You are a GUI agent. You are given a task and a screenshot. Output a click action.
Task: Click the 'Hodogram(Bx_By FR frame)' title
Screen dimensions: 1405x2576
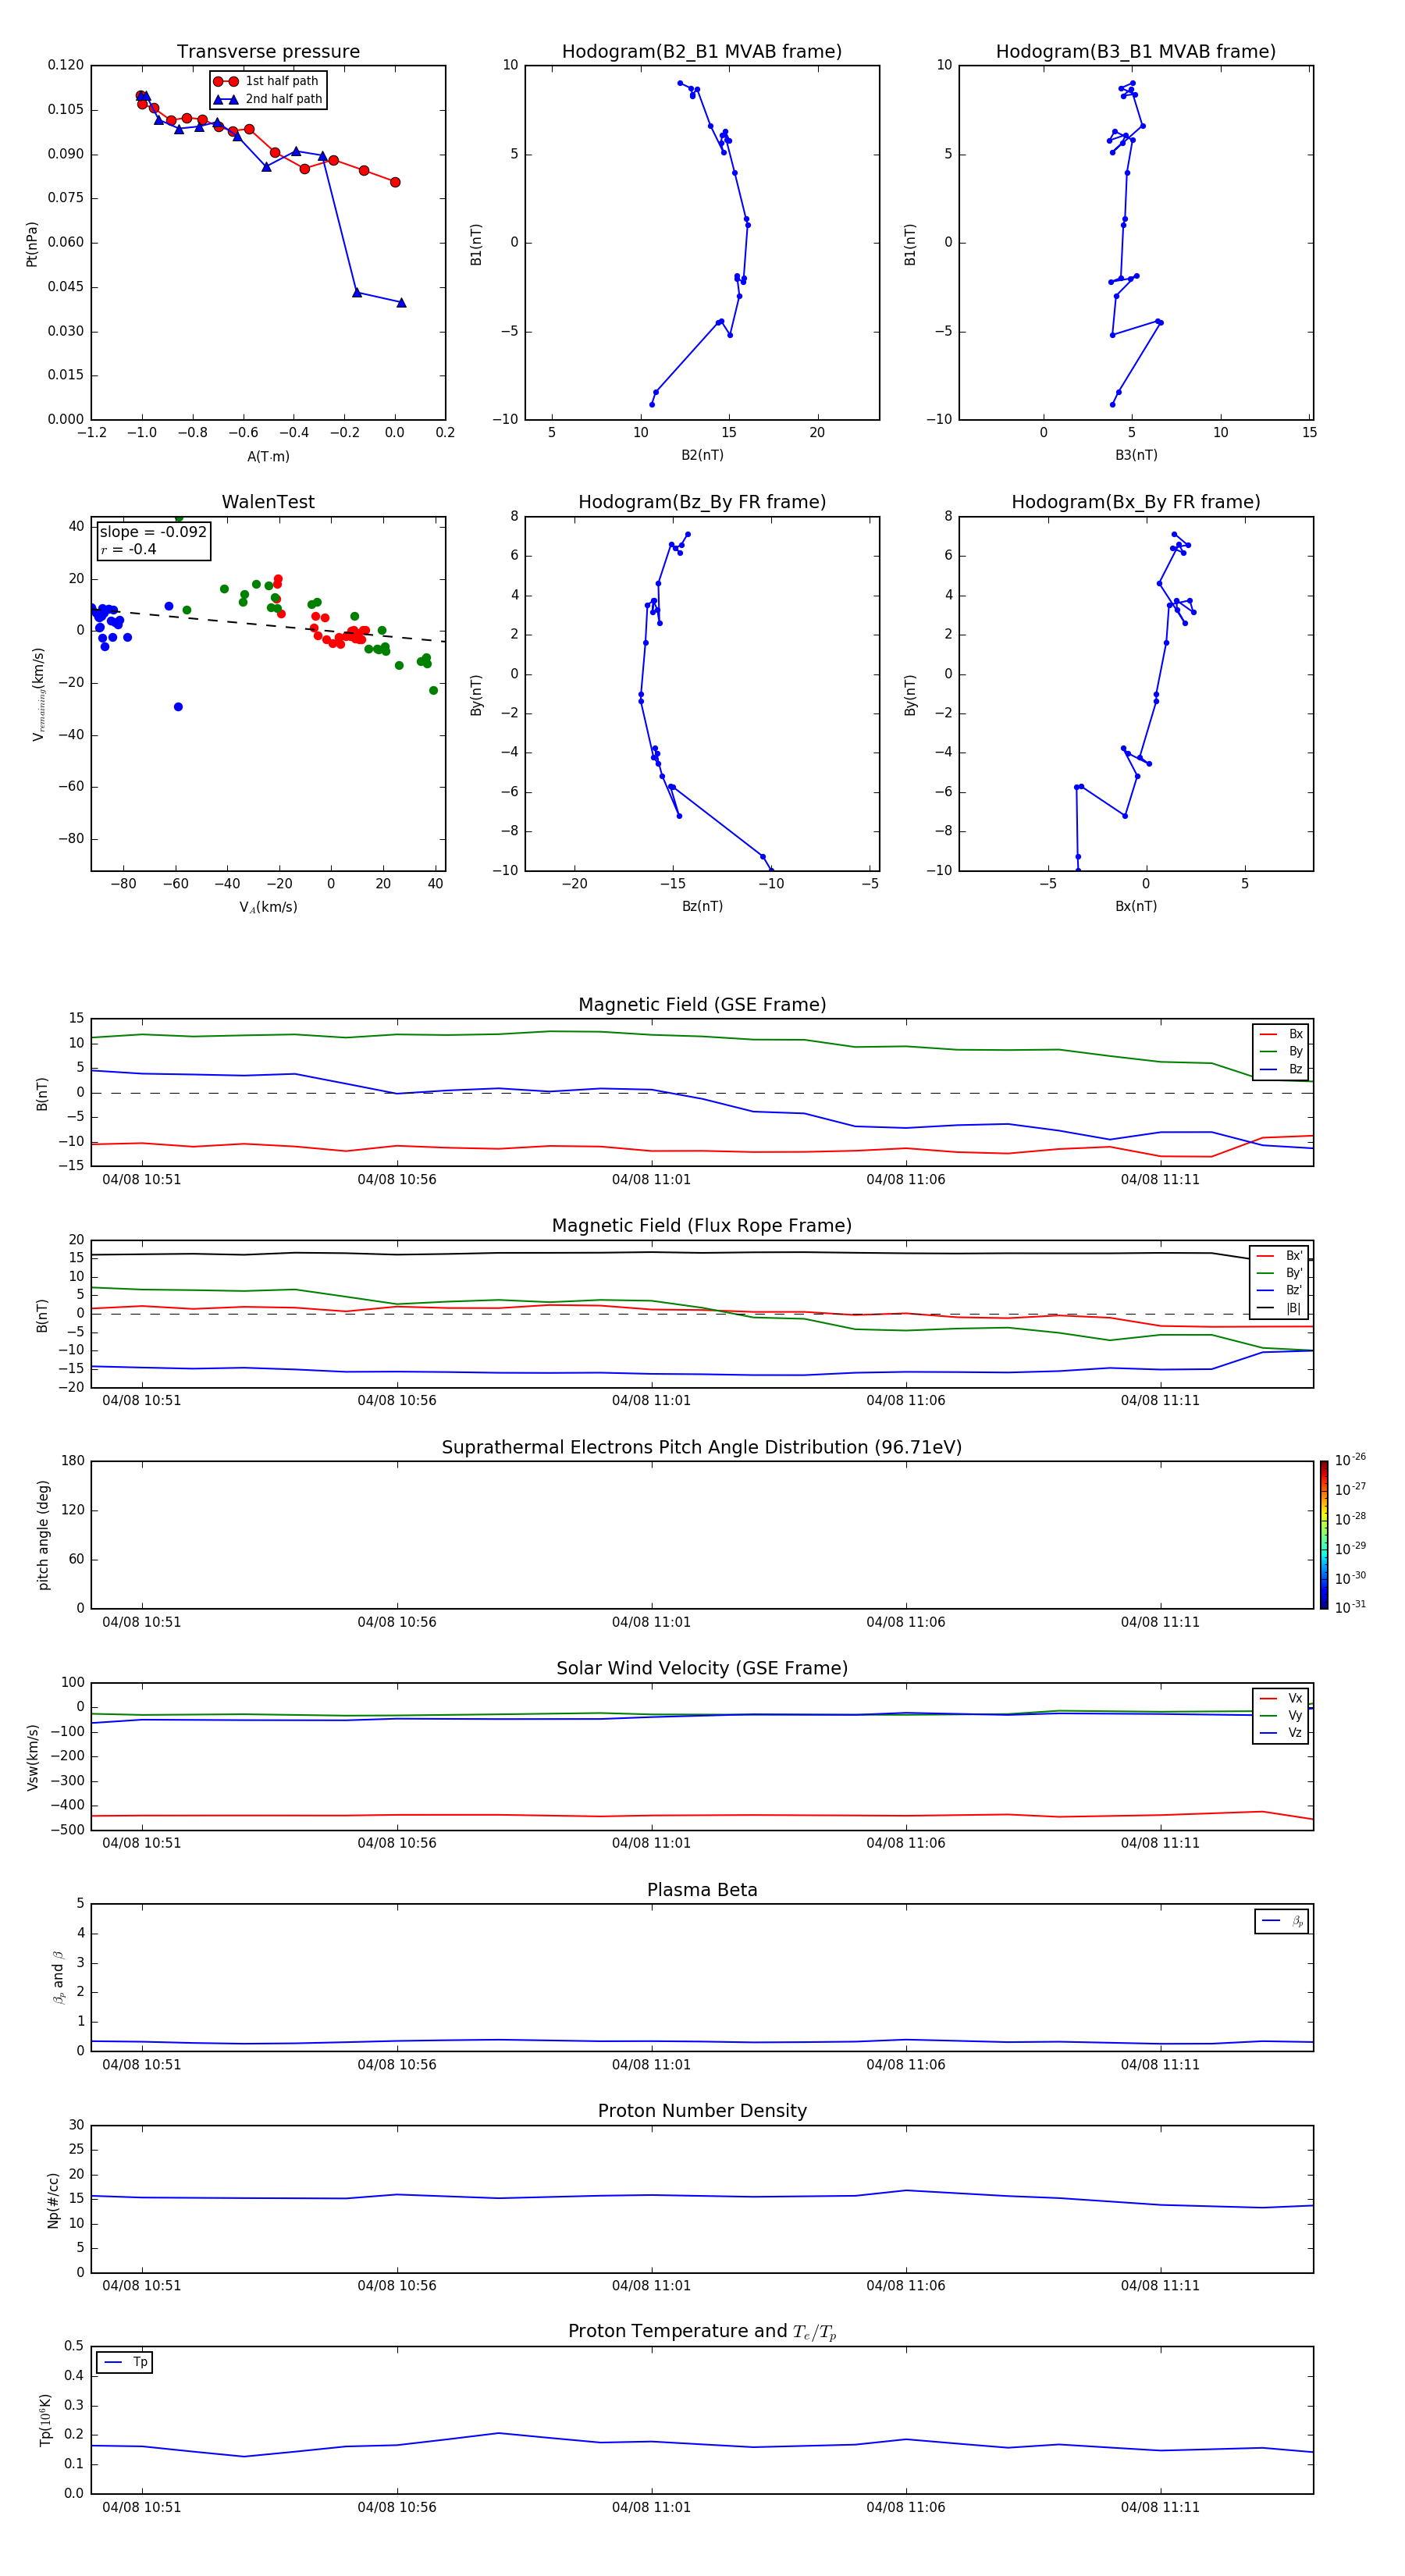coord(1136,502)
